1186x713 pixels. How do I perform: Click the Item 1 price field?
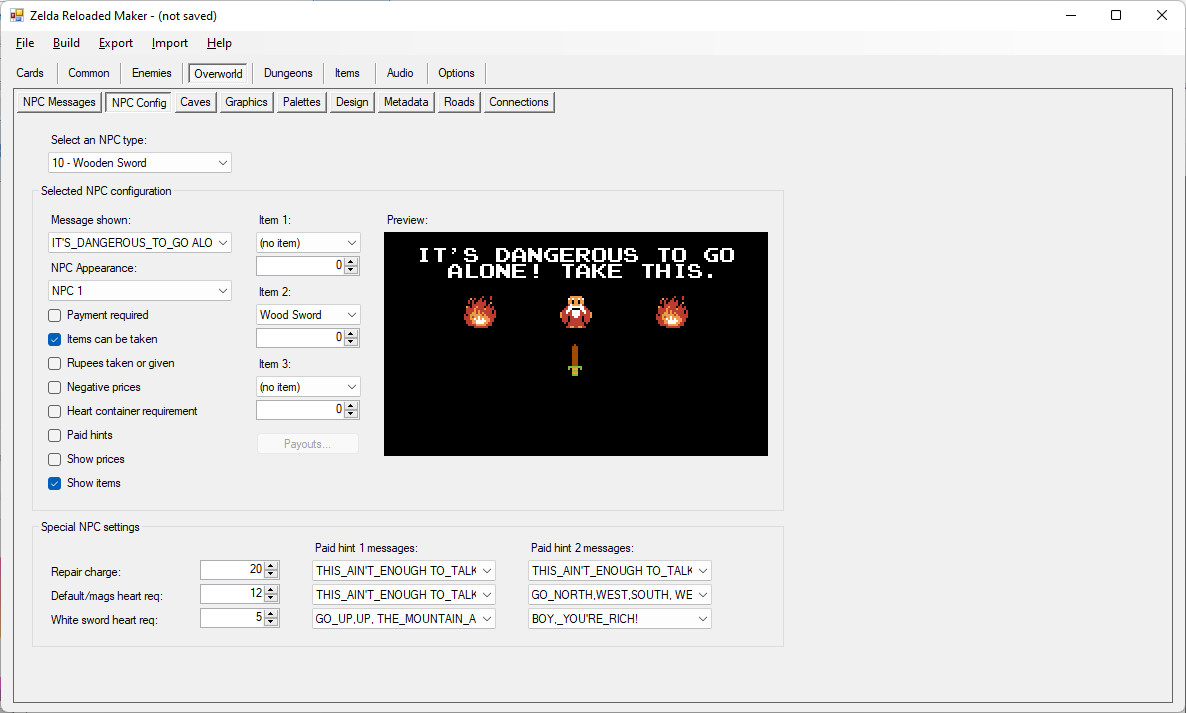300,265
